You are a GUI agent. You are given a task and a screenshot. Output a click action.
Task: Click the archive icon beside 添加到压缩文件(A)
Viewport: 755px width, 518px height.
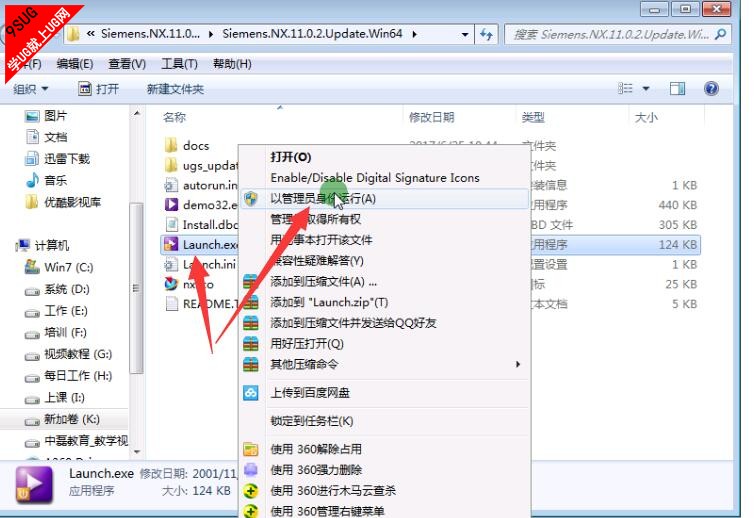point(251,281)
